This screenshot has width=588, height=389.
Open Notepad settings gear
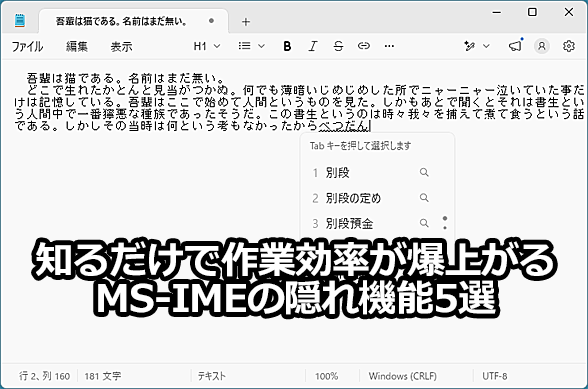pyautogui.click(x=568, y=46)
